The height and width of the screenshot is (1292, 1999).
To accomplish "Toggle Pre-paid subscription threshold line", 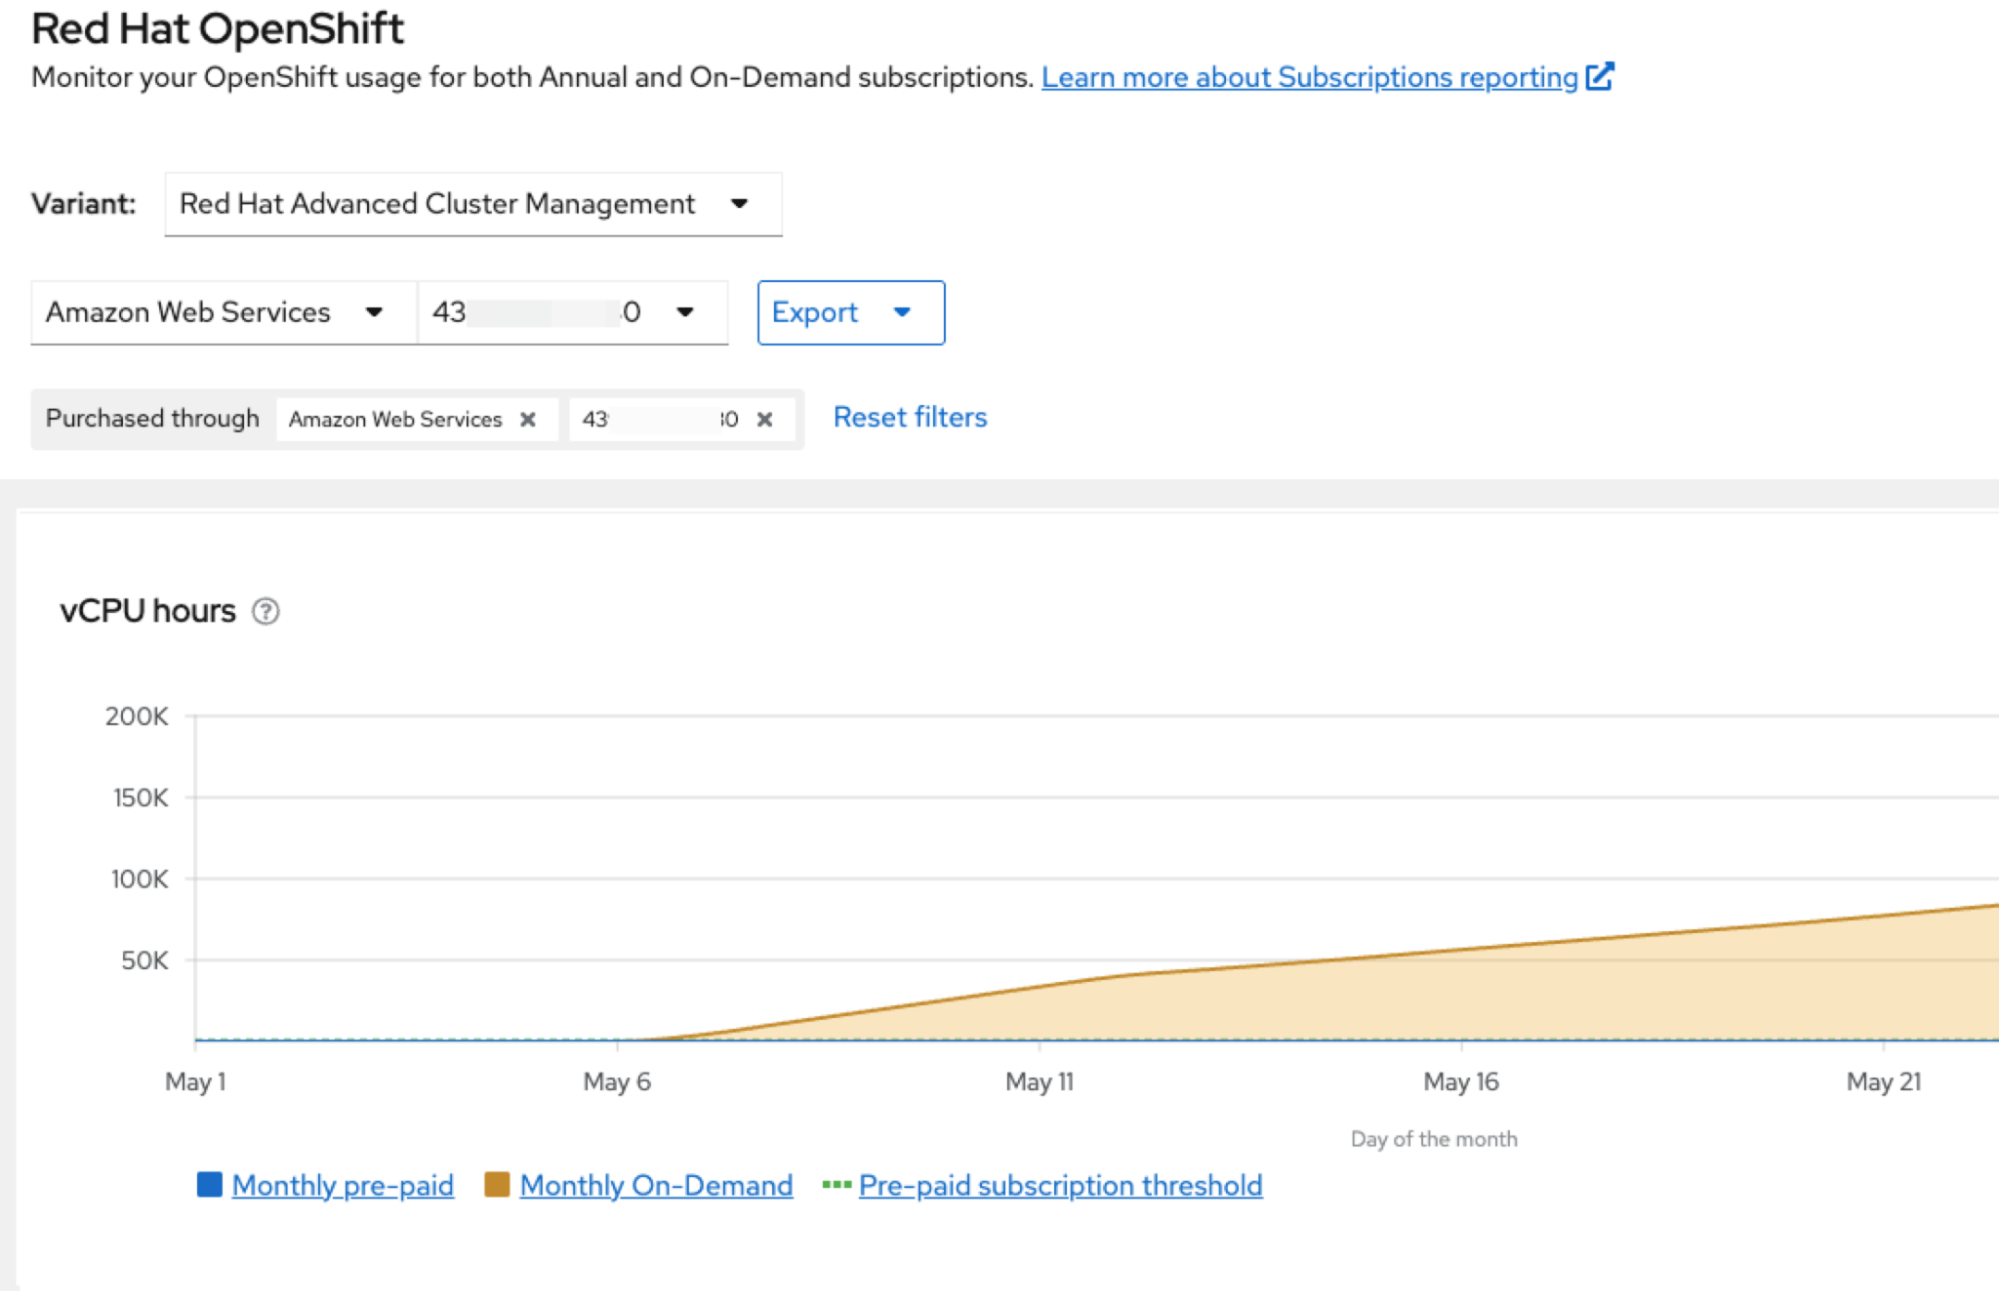I will tap(1060, 1185).
